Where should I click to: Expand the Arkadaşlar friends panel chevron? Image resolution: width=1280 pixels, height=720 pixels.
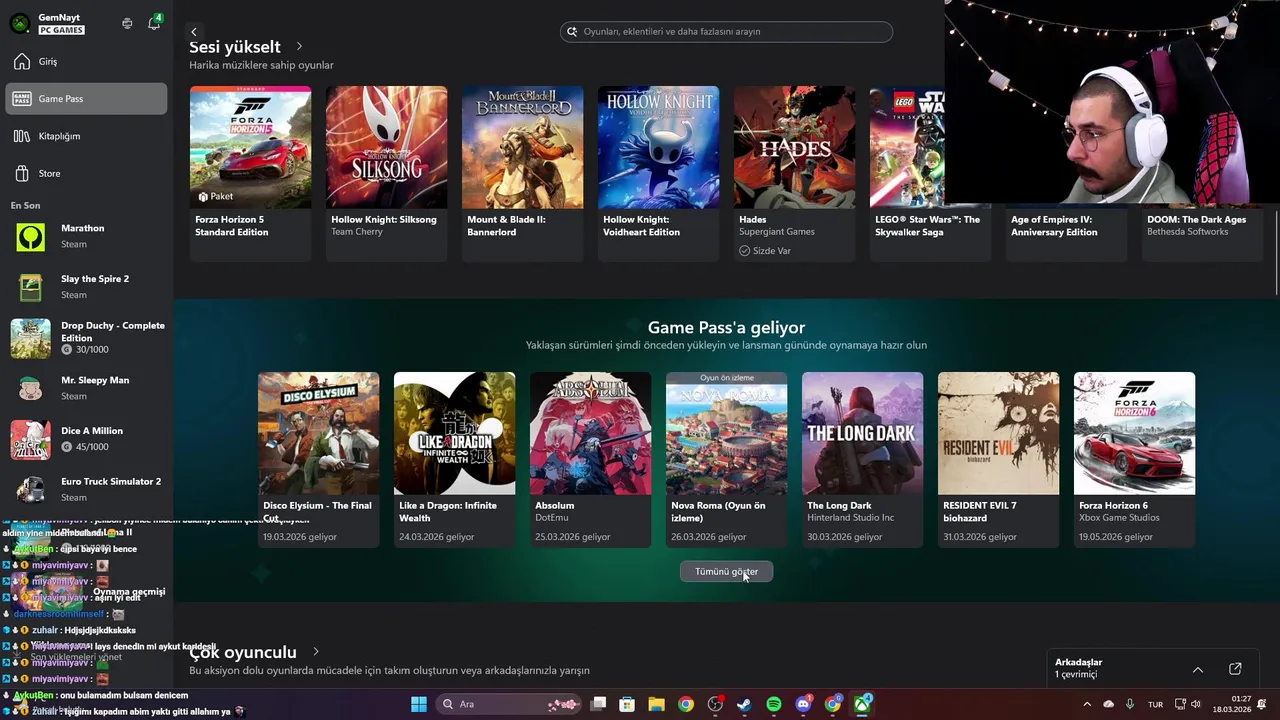click(x=1198, y=669)
